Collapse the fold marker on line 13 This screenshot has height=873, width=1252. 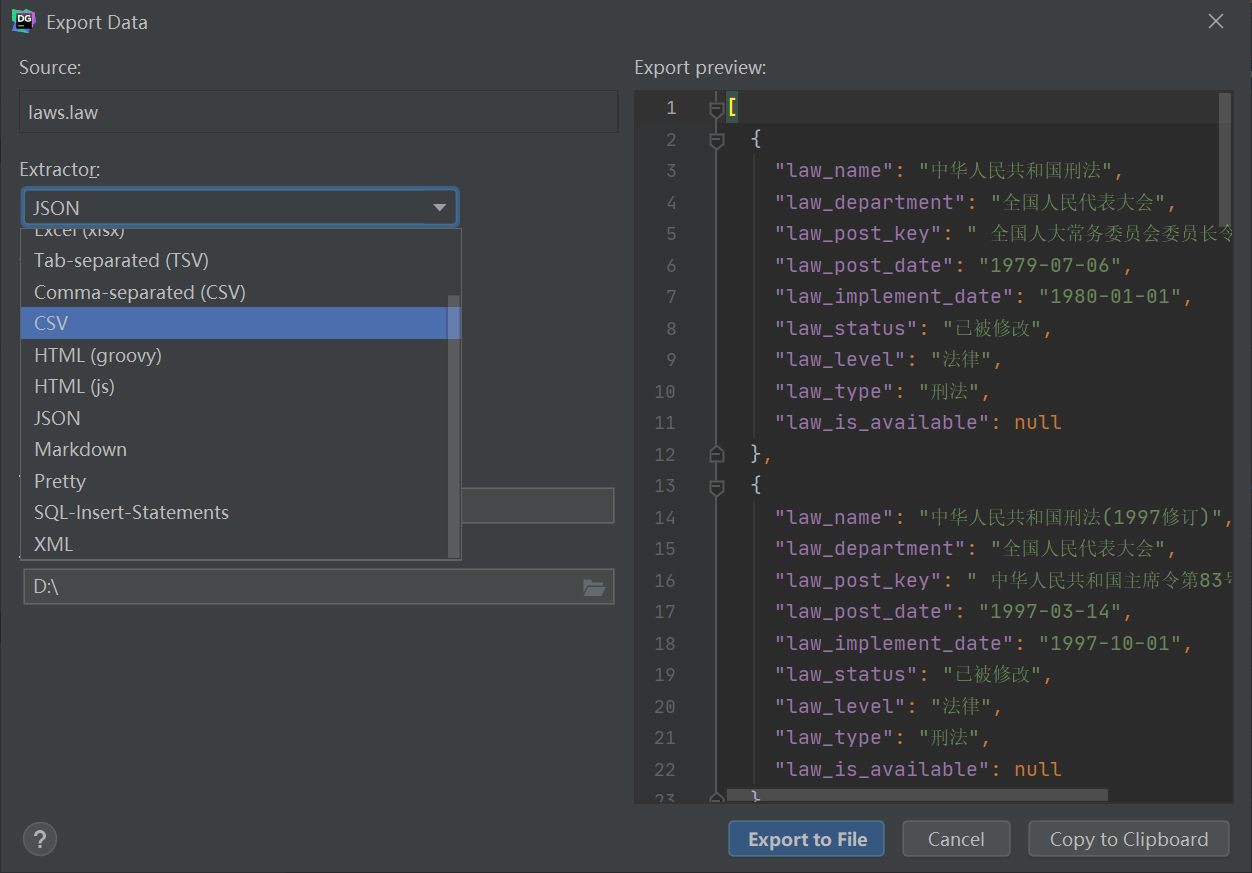click(x=716, y=486)
